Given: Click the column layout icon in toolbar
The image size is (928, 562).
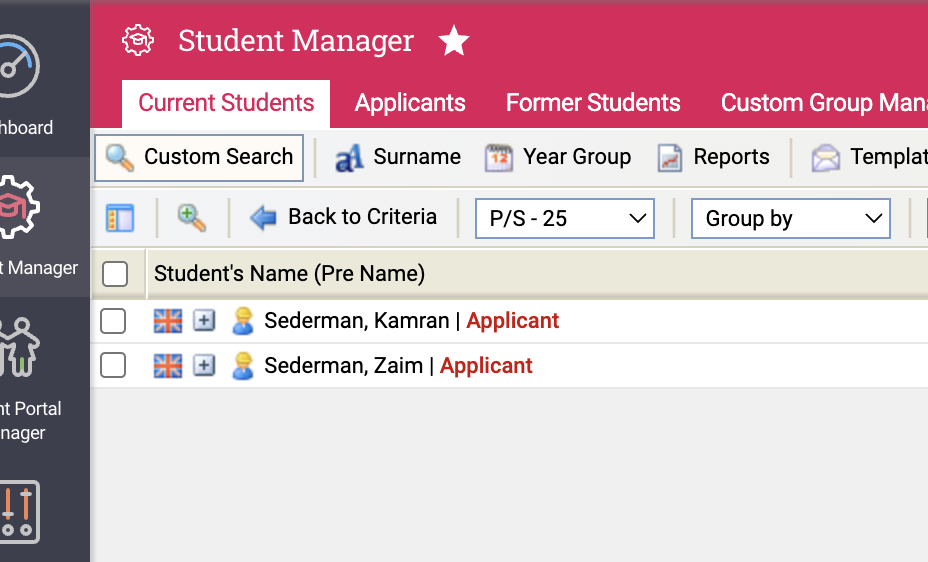Looking at the screenshot, I should point(120,218).
